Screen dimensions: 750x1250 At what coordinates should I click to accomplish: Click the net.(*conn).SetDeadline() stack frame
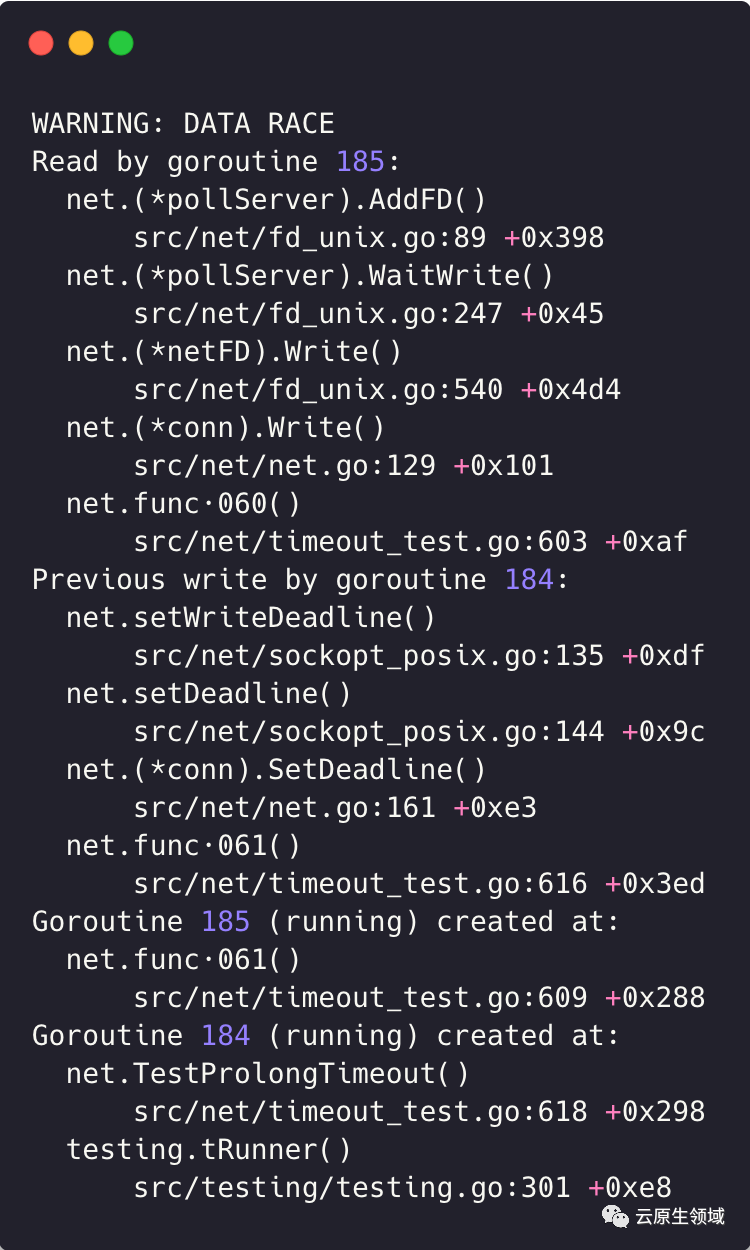point(276,770)
